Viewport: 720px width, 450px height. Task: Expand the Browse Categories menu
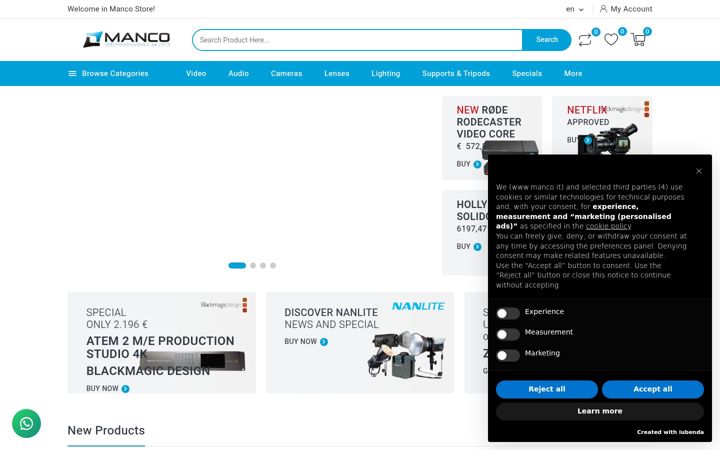(108, 73)
